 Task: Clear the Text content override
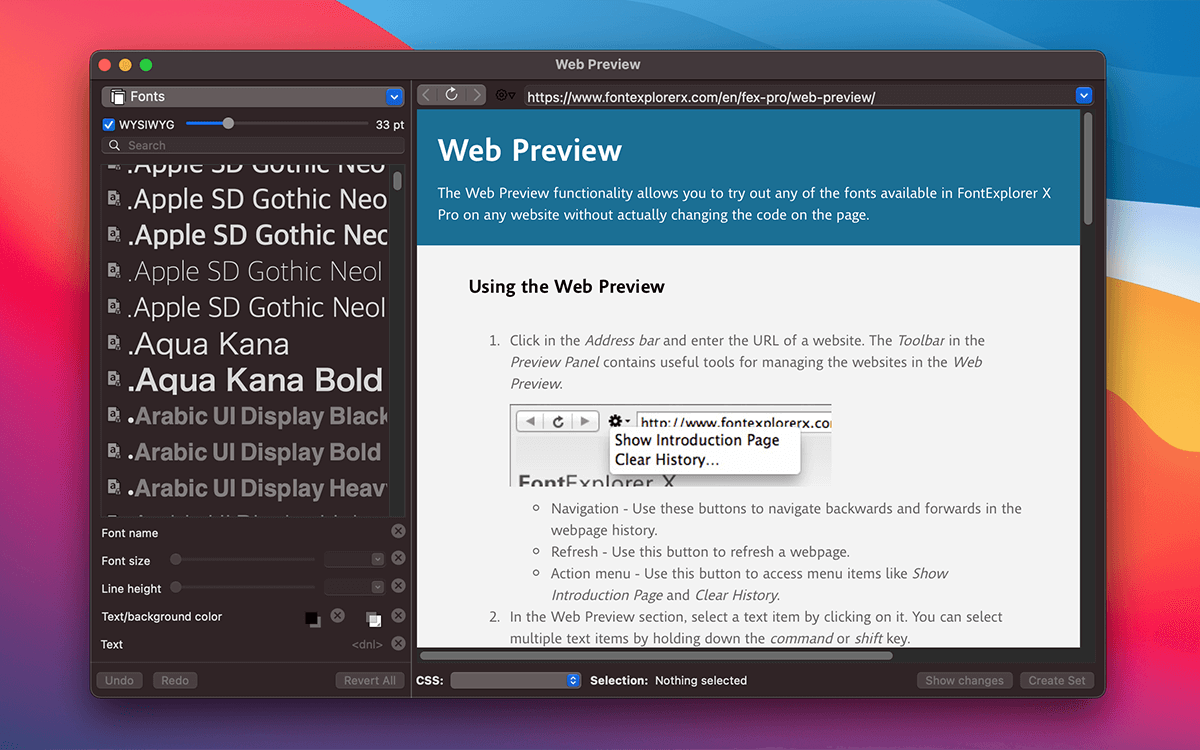point(398,643)
